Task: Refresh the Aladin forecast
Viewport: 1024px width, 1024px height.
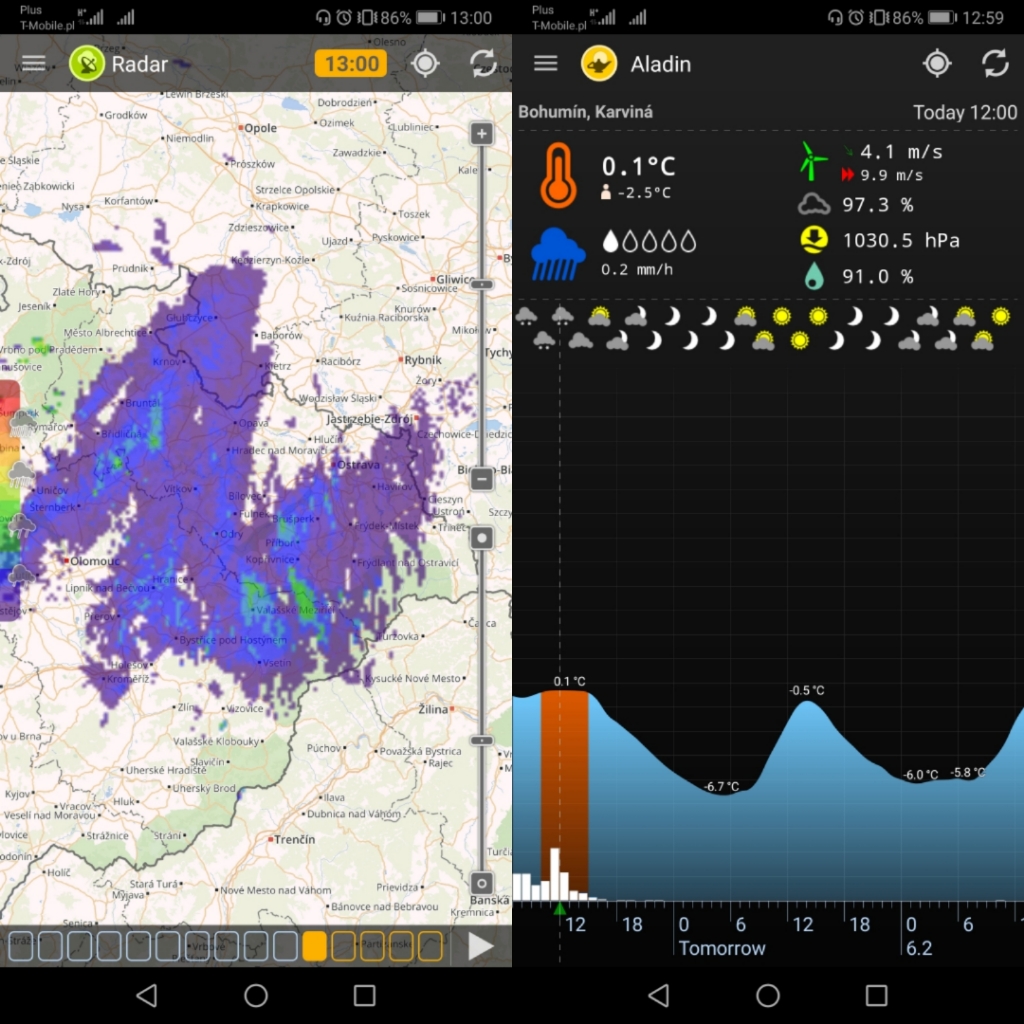Action: [995, 63]
